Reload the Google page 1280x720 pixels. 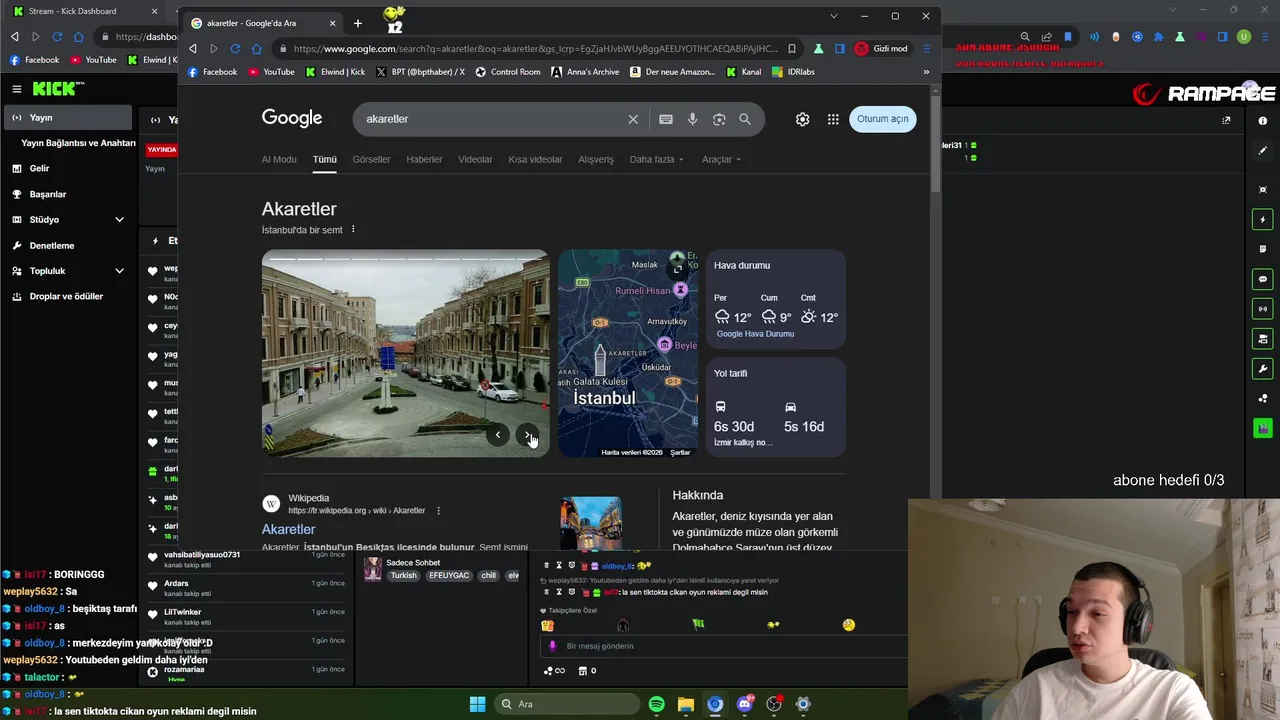pos(235,48)
